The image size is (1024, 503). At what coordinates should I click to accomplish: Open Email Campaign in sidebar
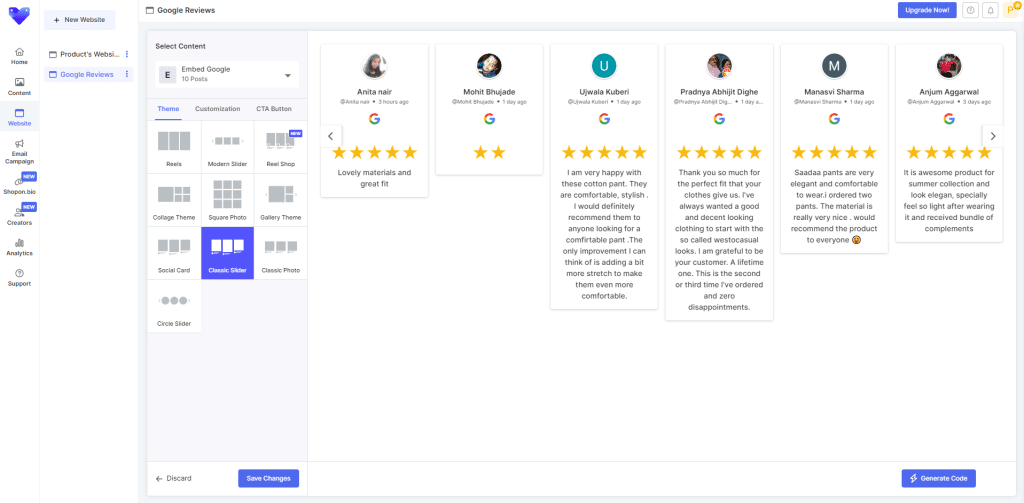19,150
